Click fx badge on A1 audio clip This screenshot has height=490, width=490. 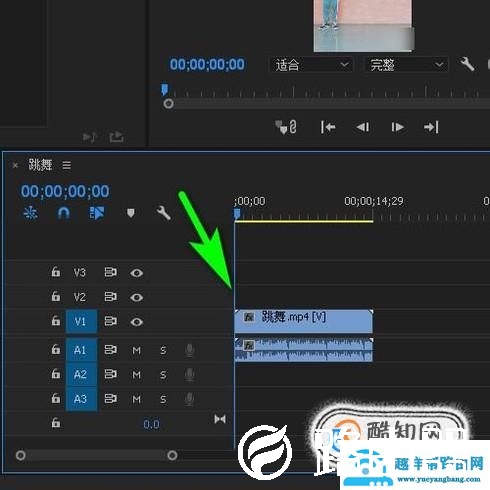point(249,345)
